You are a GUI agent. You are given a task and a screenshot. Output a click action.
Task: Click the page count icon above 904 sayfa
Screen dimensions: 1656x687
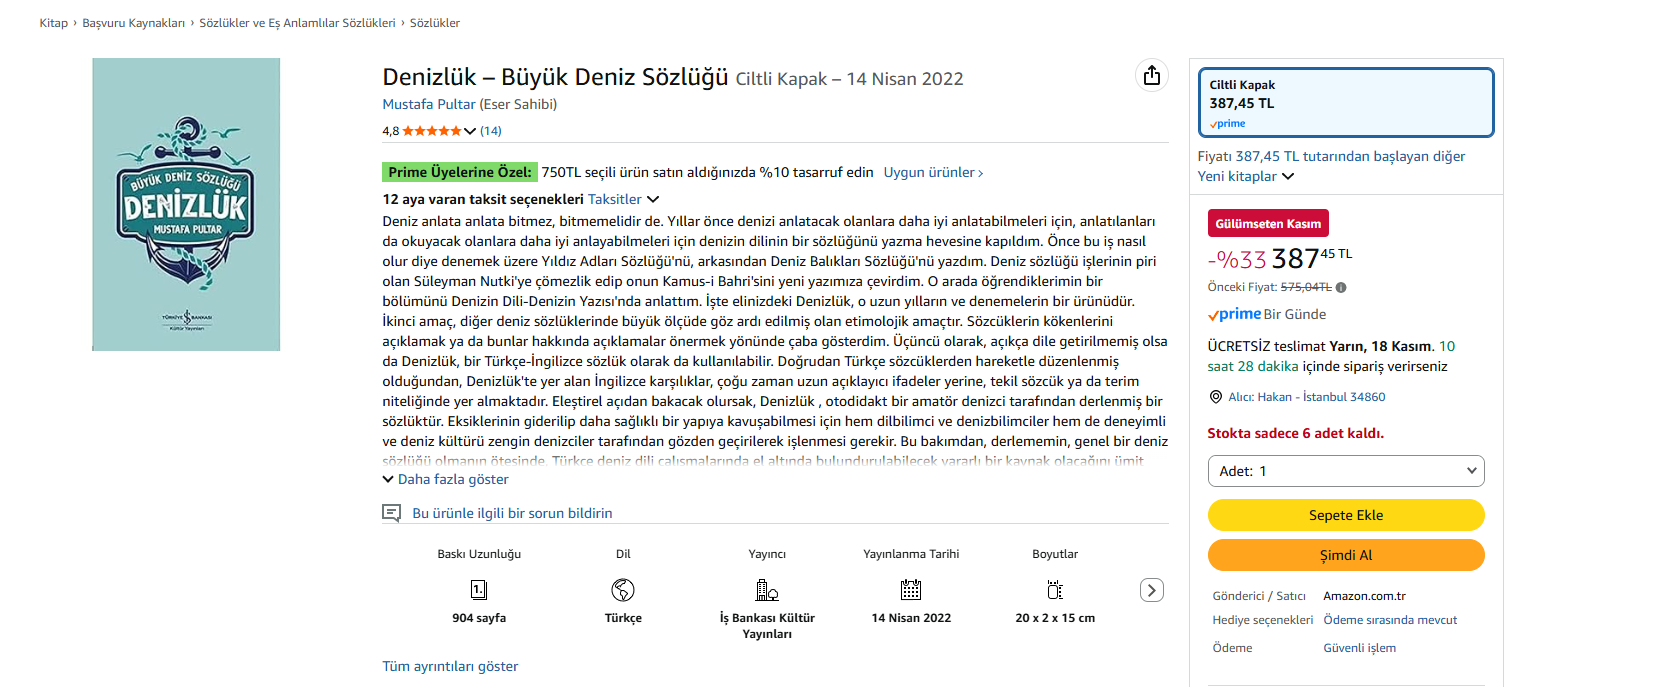click(x=479, y=590)
